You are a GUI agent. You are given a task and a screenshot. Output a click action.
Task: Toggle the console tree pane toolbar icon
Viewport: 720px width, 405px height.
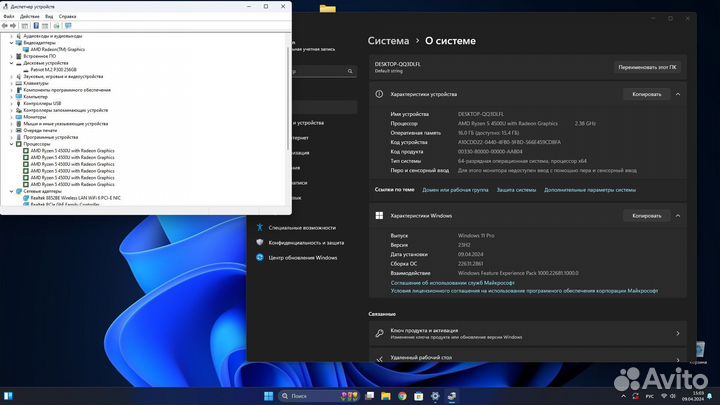point(25,26)
